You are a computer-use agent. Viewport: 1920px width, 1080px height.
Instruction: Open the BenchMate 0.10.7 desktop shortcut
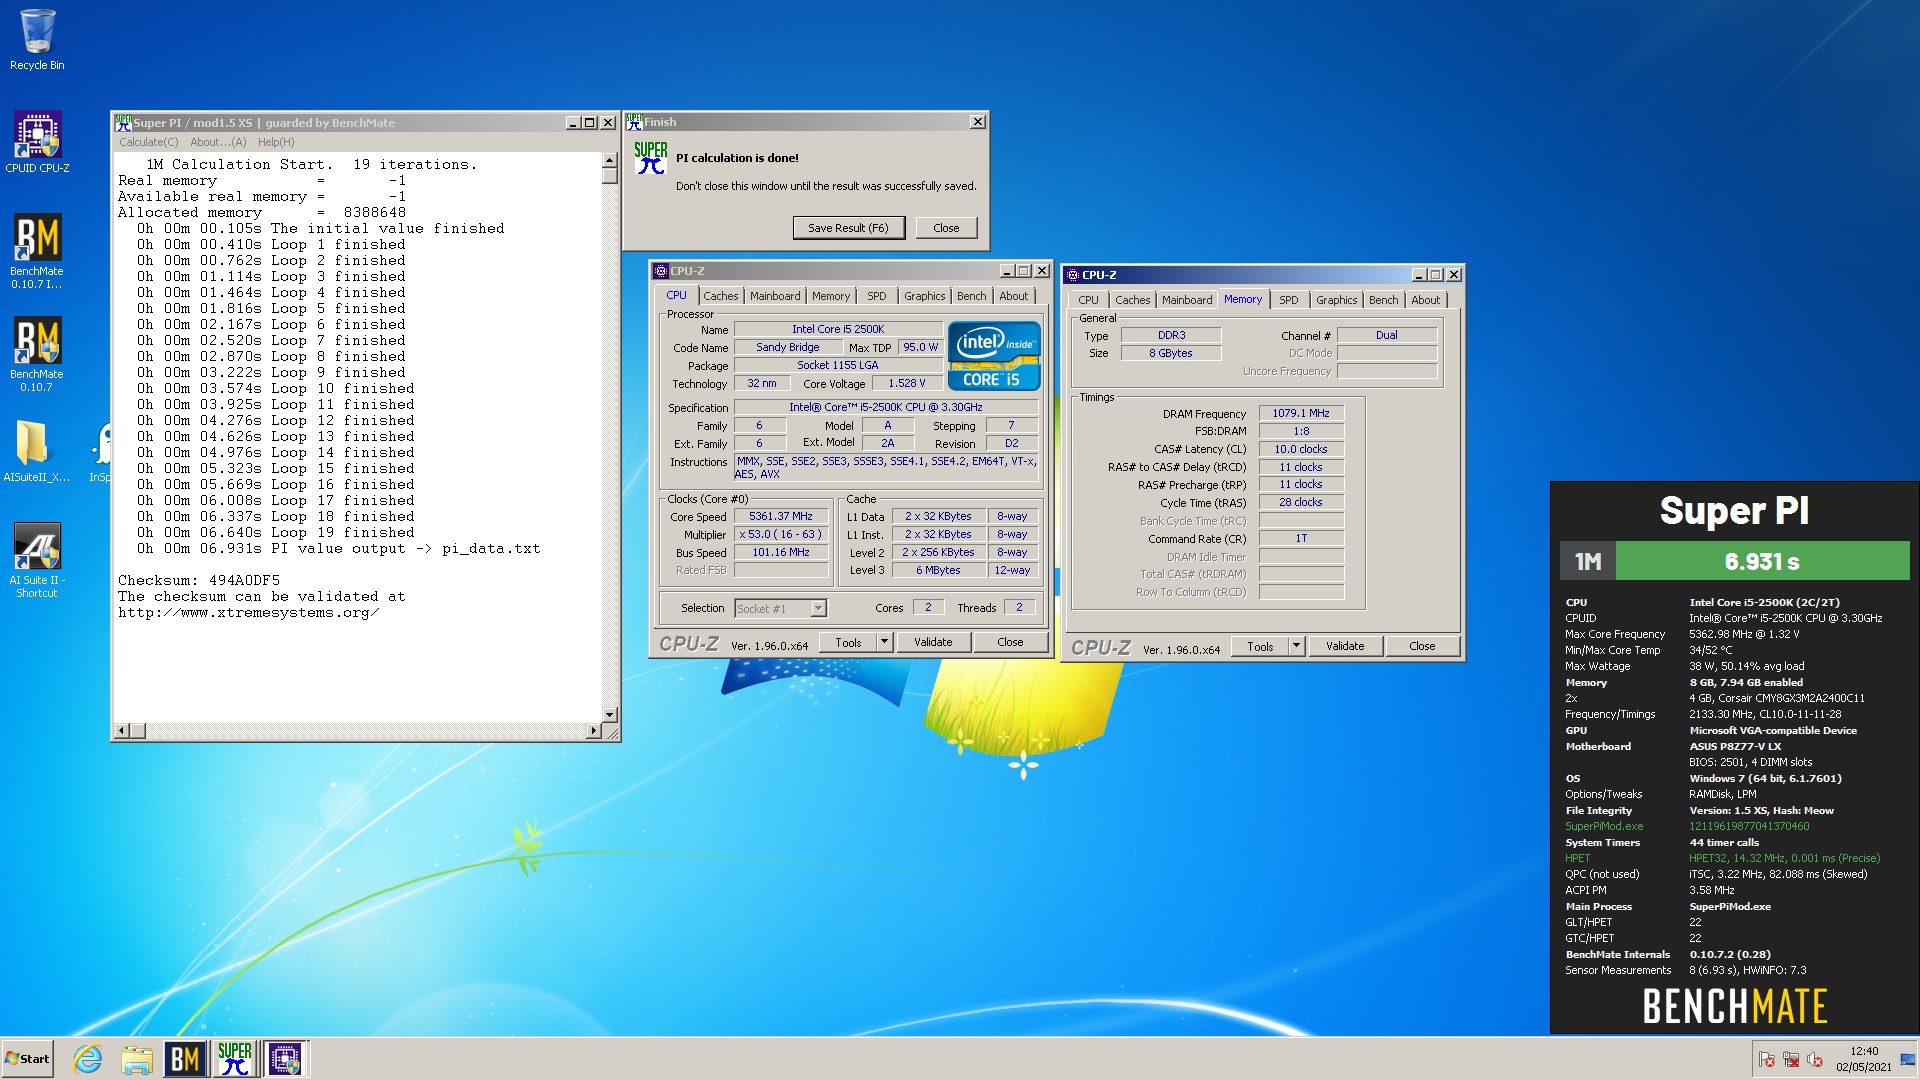pyautogui.click(x=37, y=354)
